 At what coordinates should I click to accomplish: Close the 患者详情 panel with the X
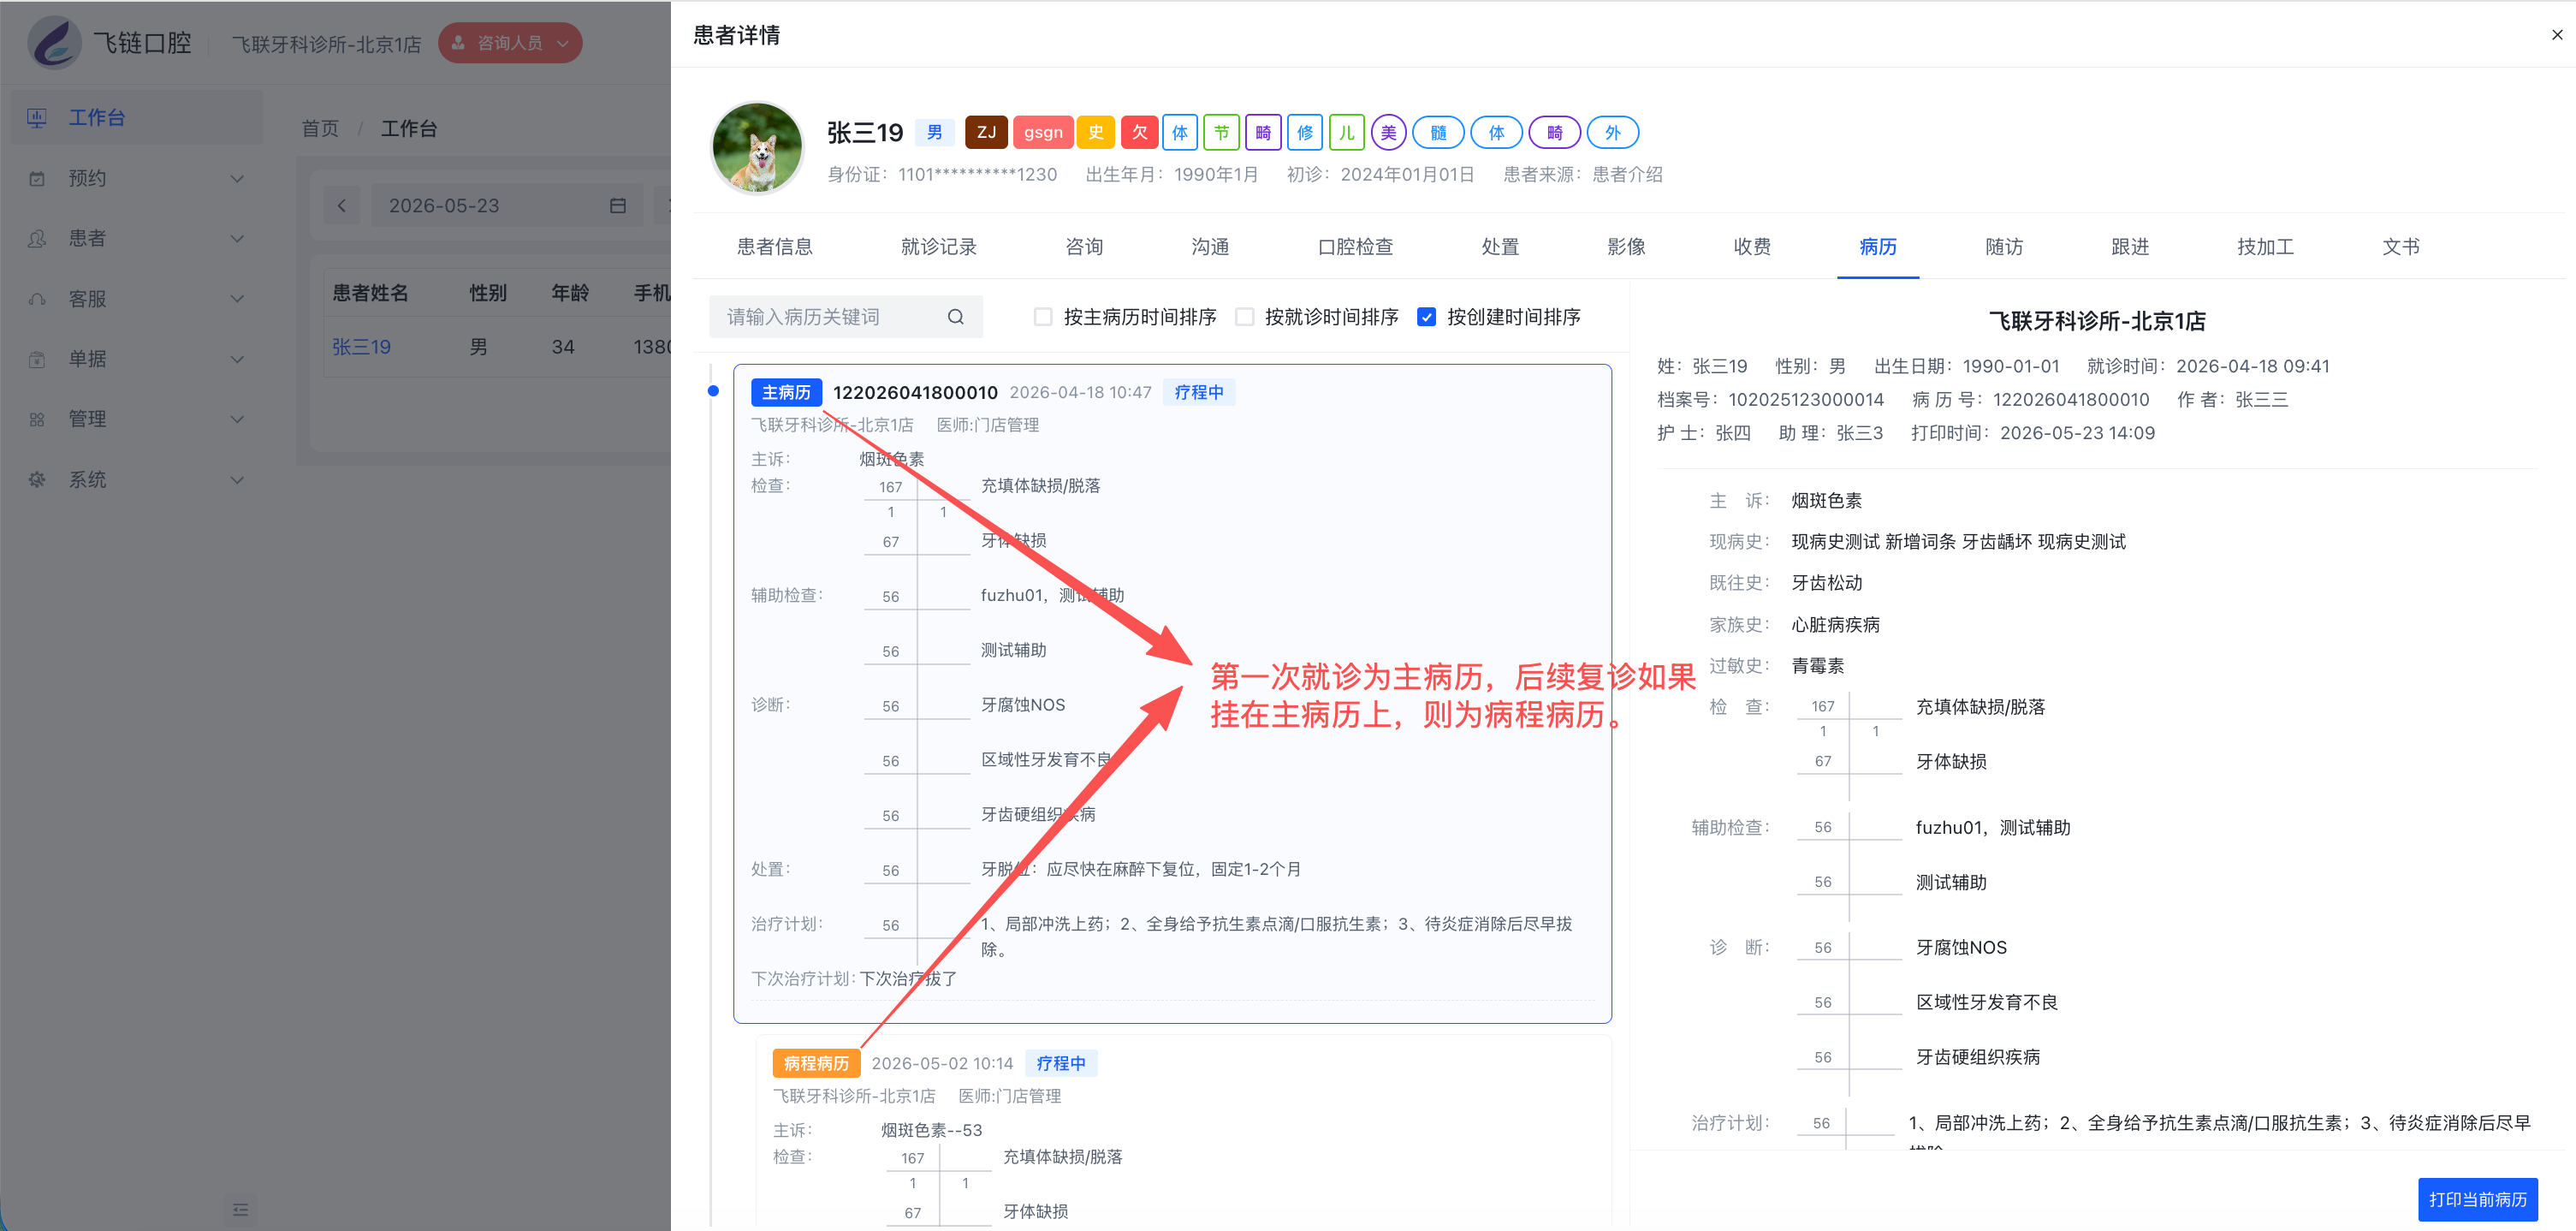(2557, 35)
